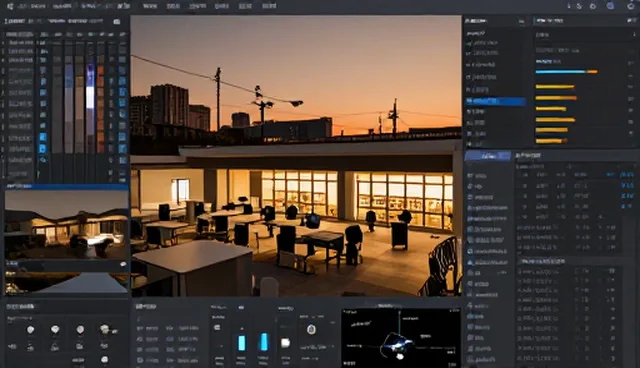Click the first yellow progress bar in right panel
The image size is (640, 368).
(555, 86)
